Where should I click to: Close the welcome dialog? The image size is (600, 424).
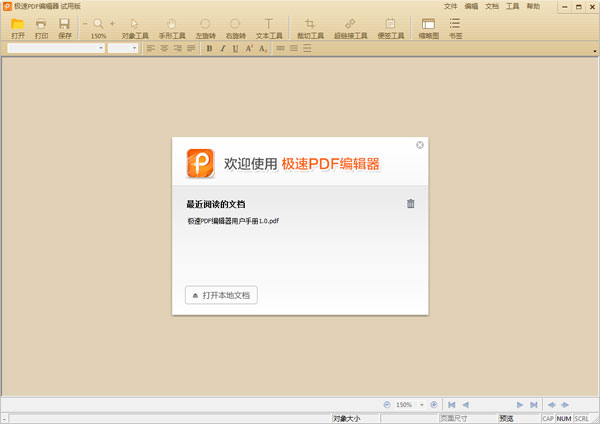click(x=420, y=145)
